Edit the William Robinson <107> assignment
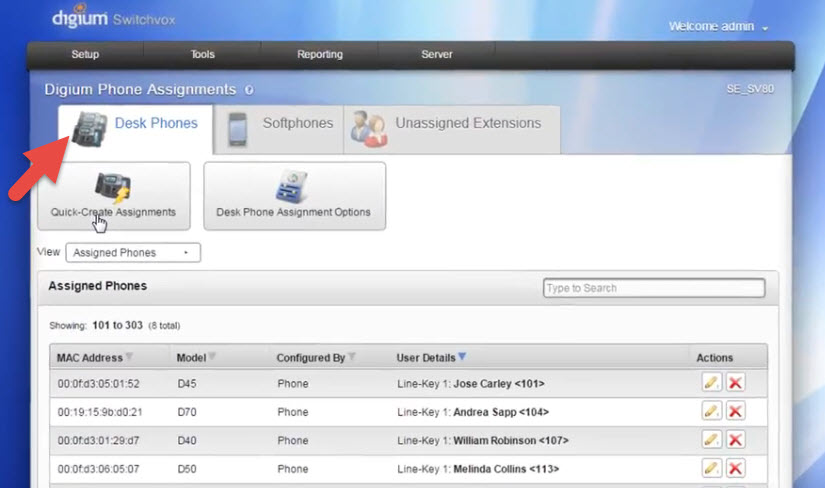This screenshot has width=825, height=488. click(x=711, y=440)
